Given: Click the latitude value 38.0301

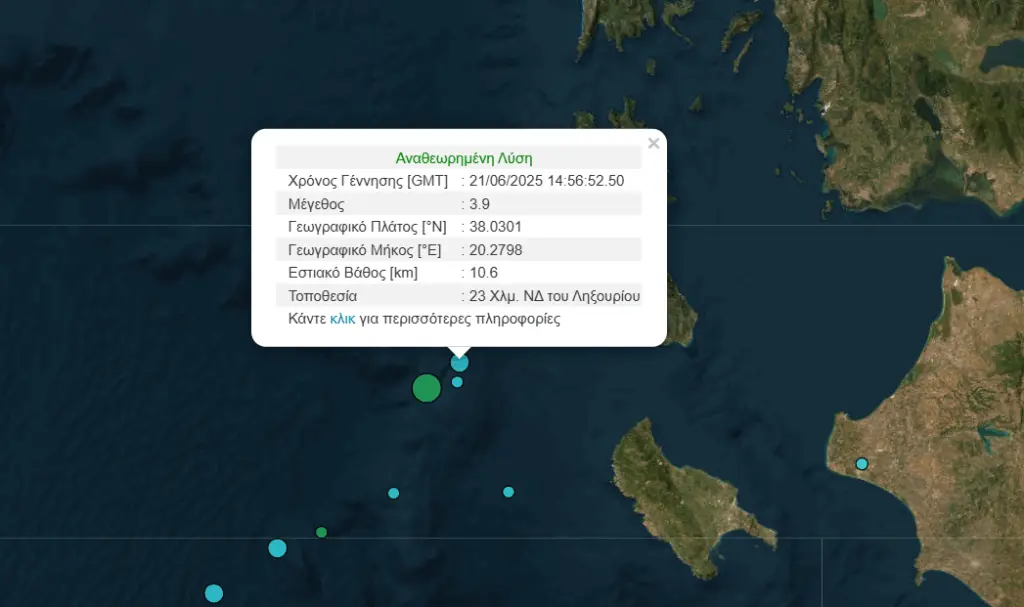Looking at the screenshot, I should pyautogui.click(x=495, y=227).
